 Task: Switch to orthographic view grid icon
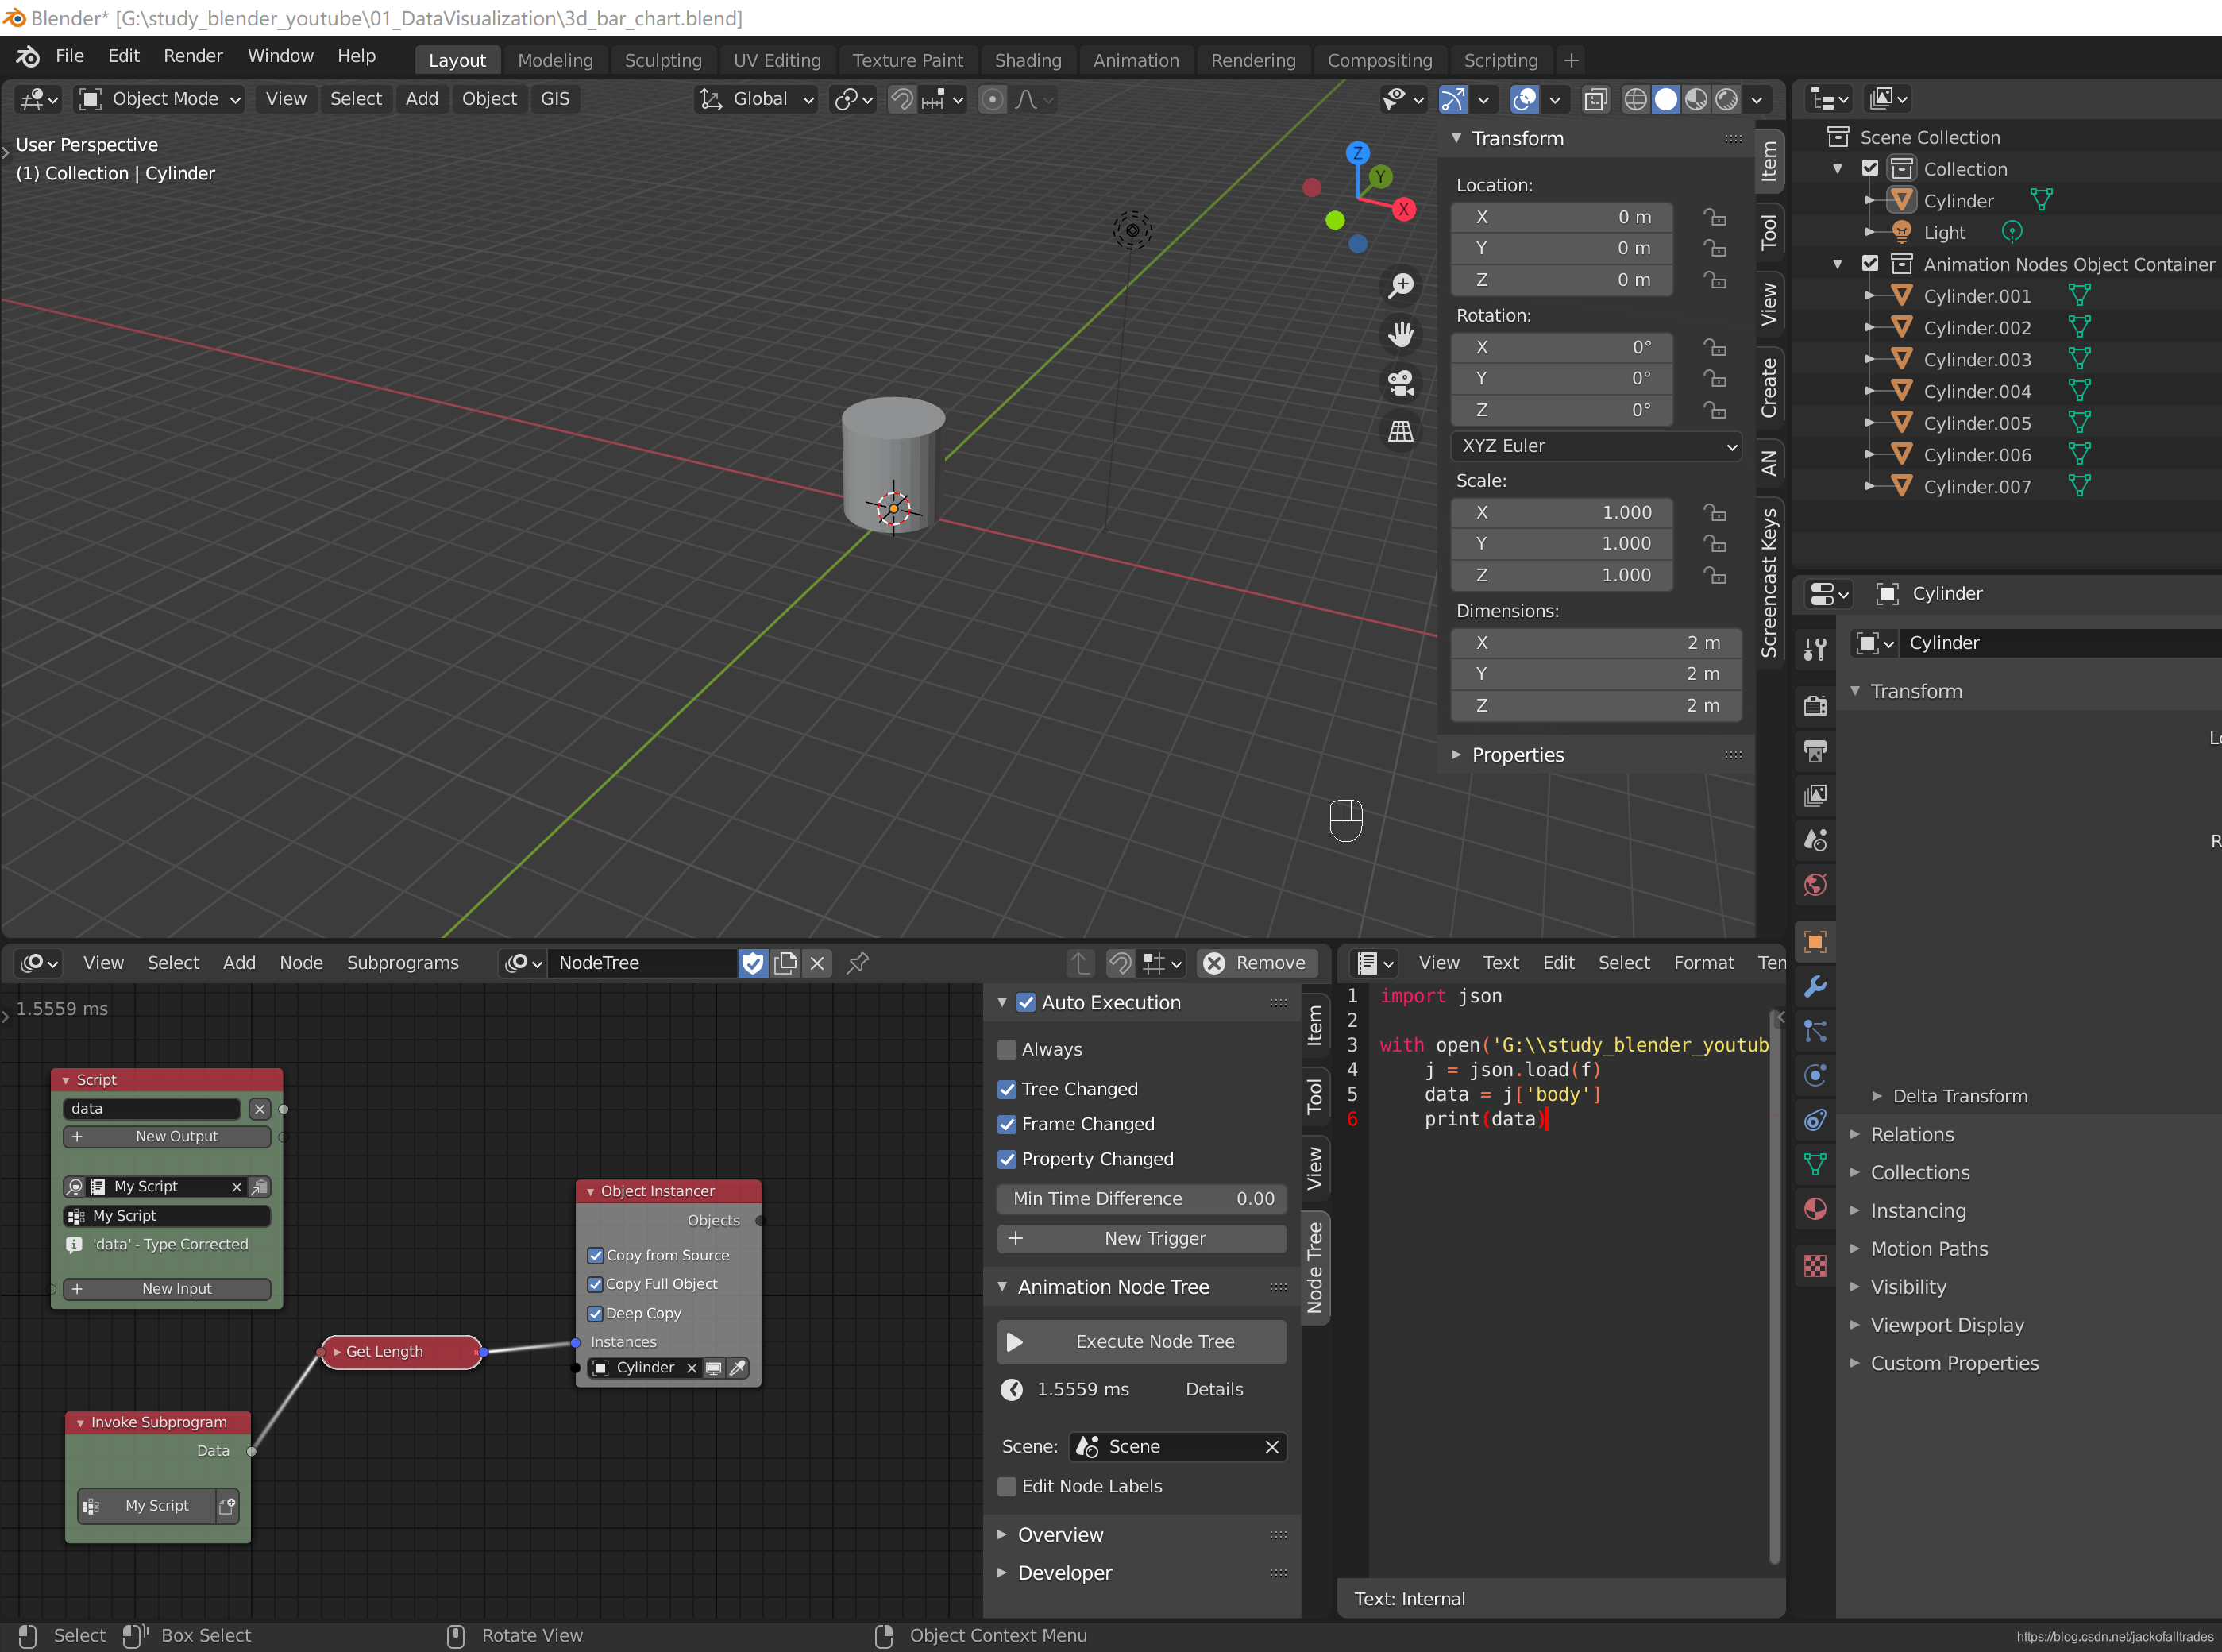1400,431
